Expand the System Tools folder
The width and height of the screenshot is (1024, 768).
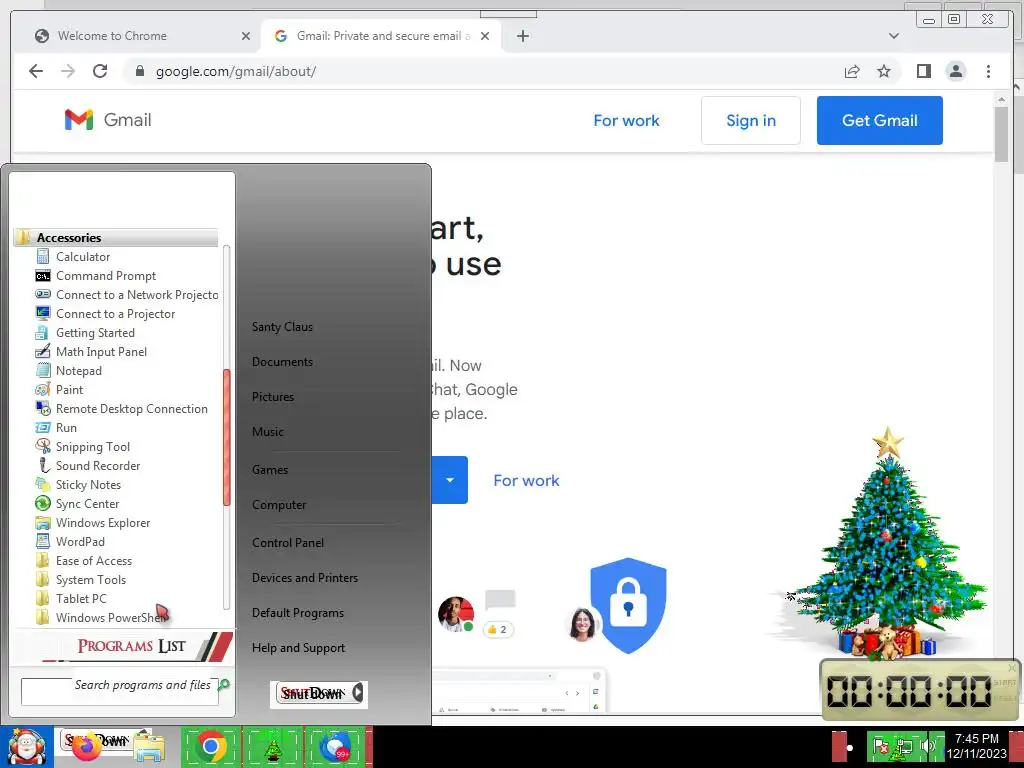91,579
